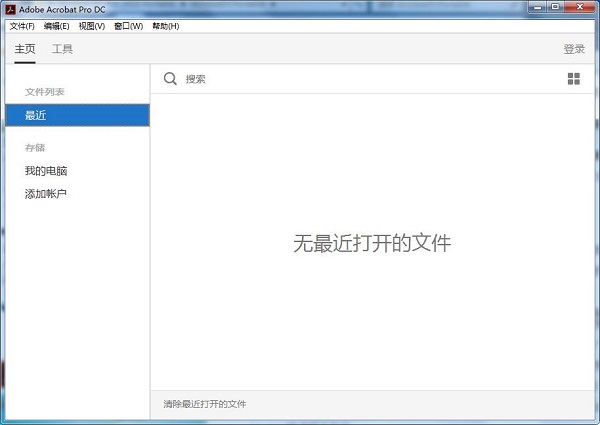
Task: Switch to the 工具 tab
Action: point(62,49)
